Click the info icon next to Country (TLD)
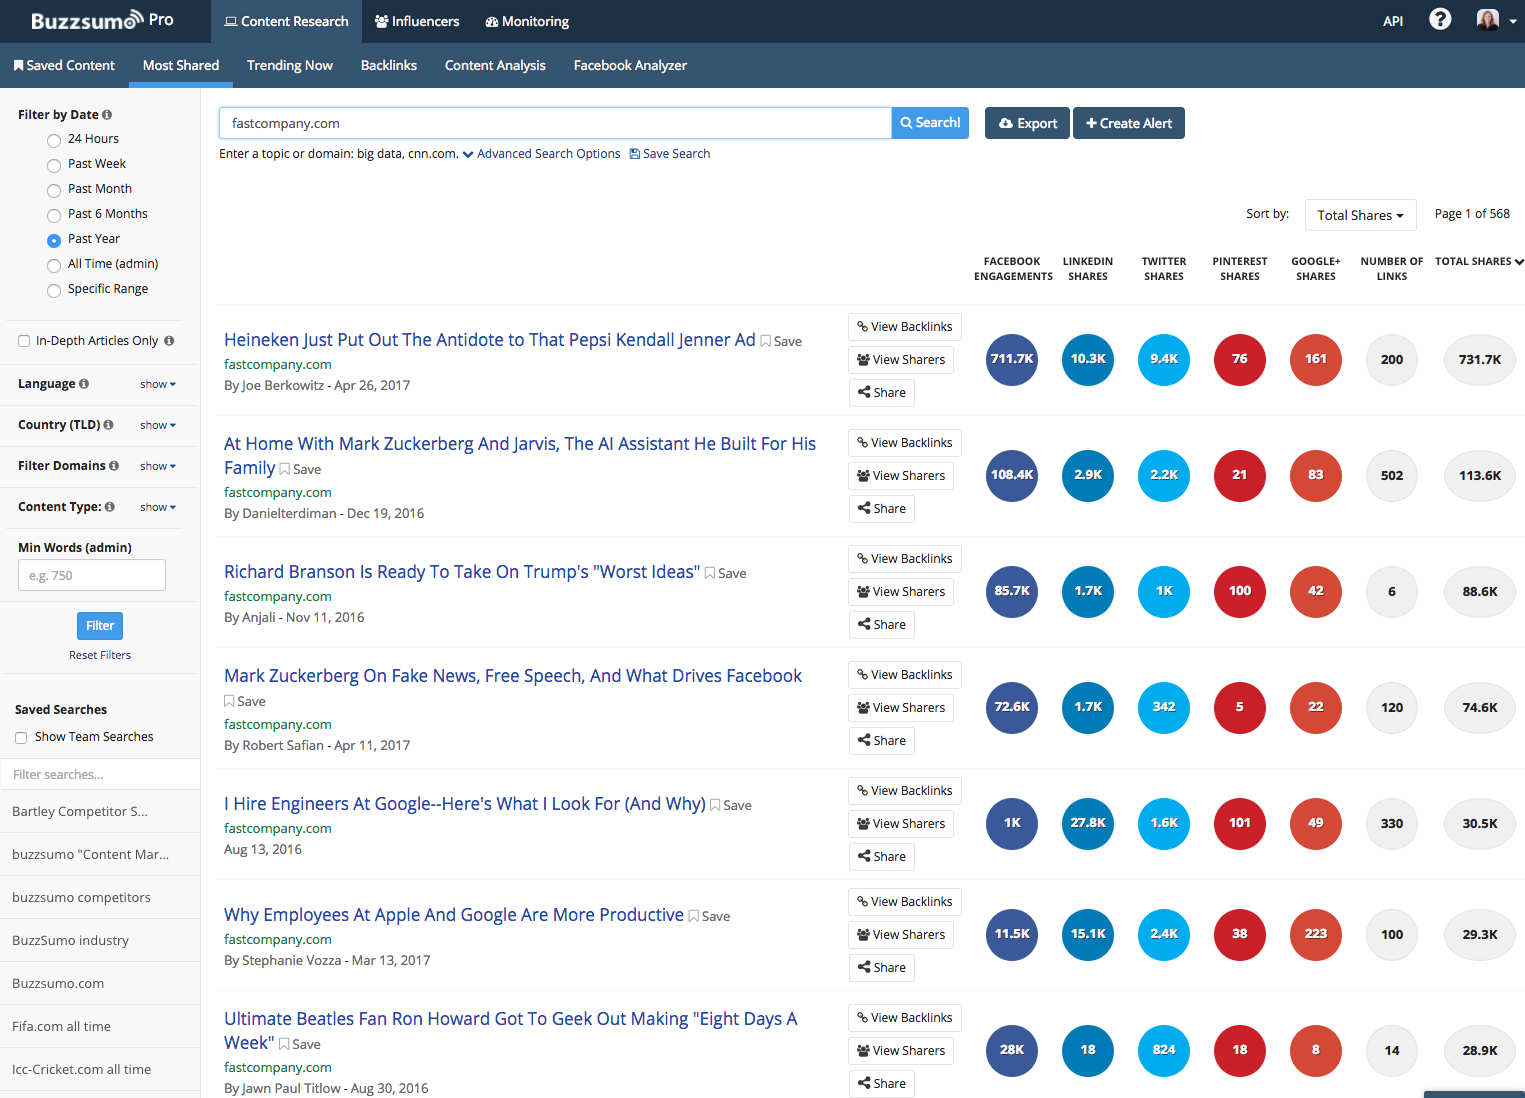The width and height of the screenshot is (1525, 1098). 108,425
